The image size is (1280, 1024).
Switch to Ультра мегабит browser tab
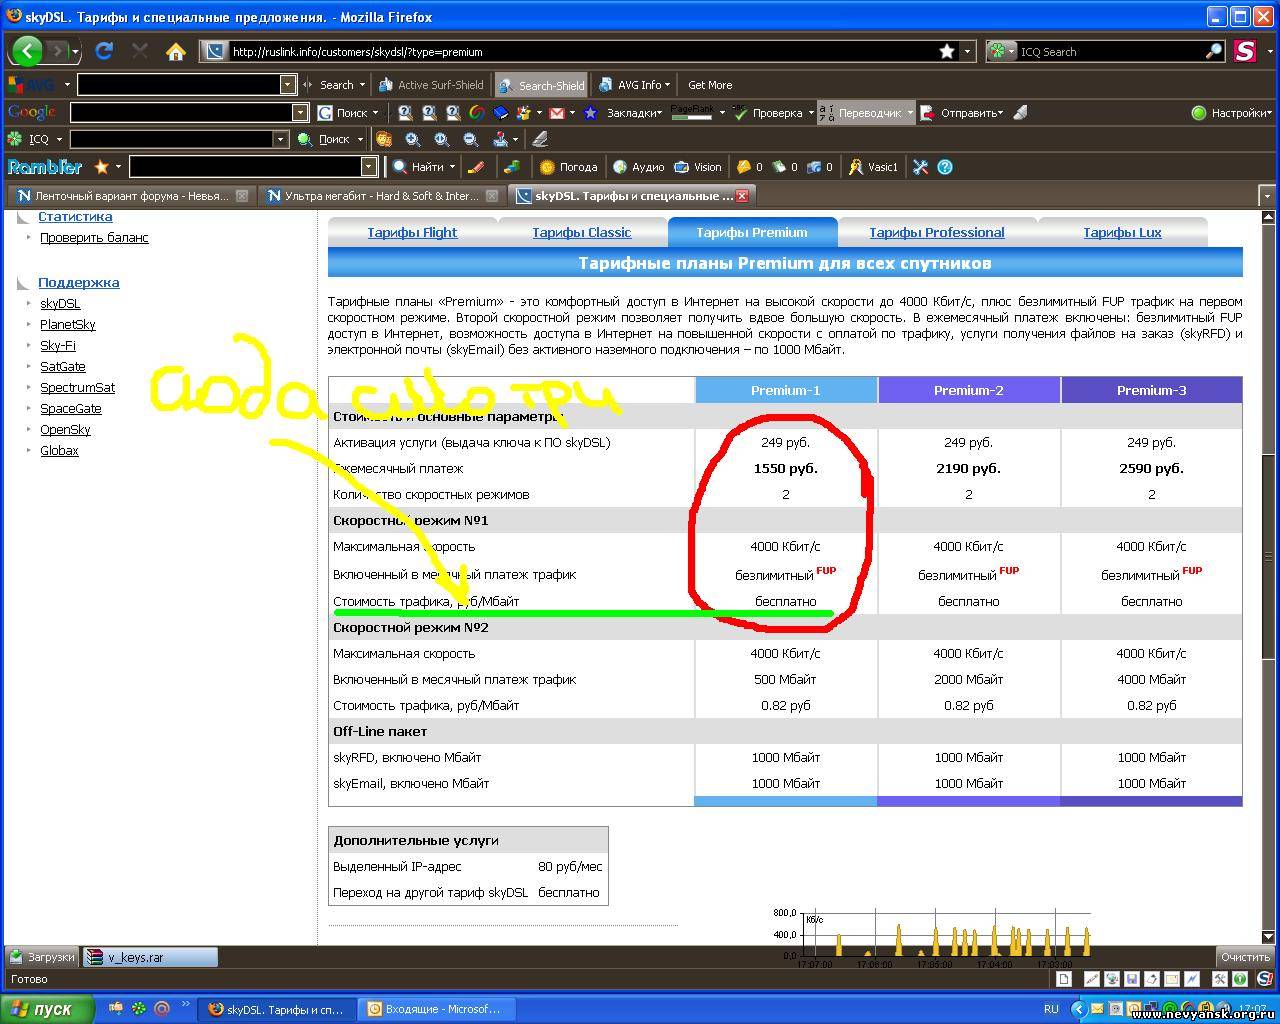pos(380,196)
